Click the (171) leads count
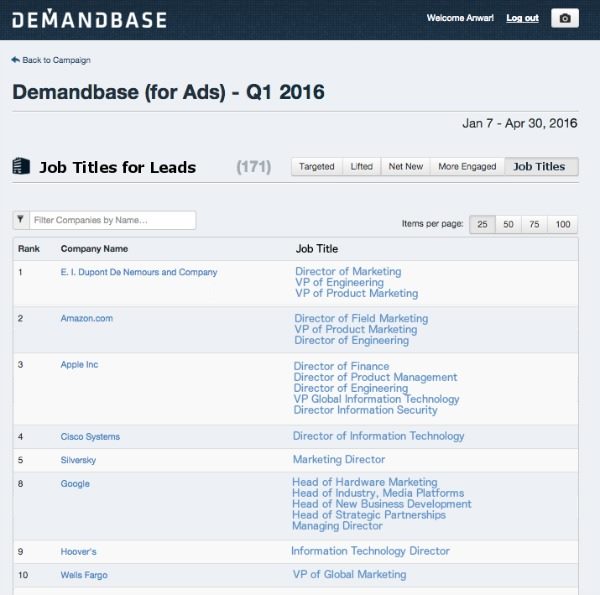This screenshot has width=600, height=595. 254,167
